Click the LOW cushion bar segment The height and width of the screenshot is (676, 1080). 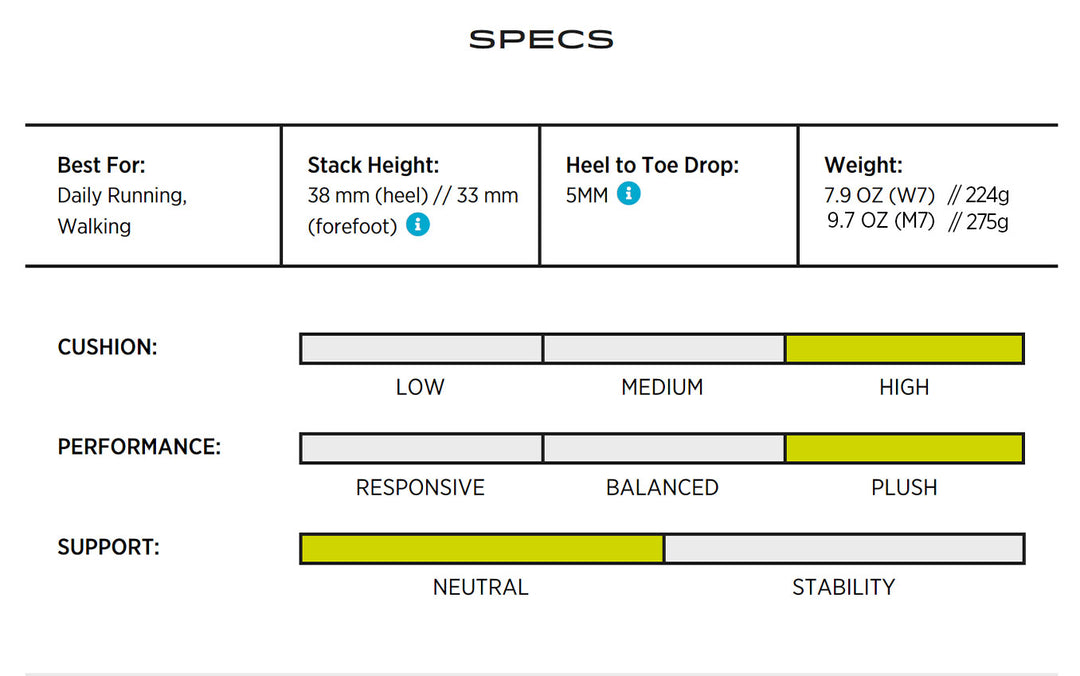point(421,349)
